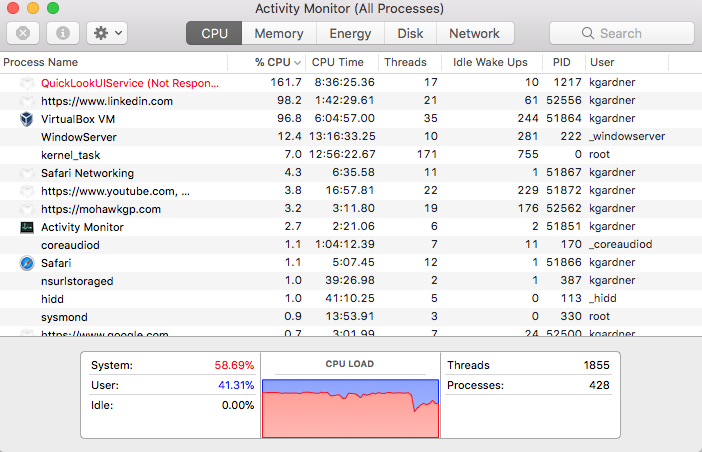
Task: Click the 755 idle wake ups value
Action: pos(528,154)
